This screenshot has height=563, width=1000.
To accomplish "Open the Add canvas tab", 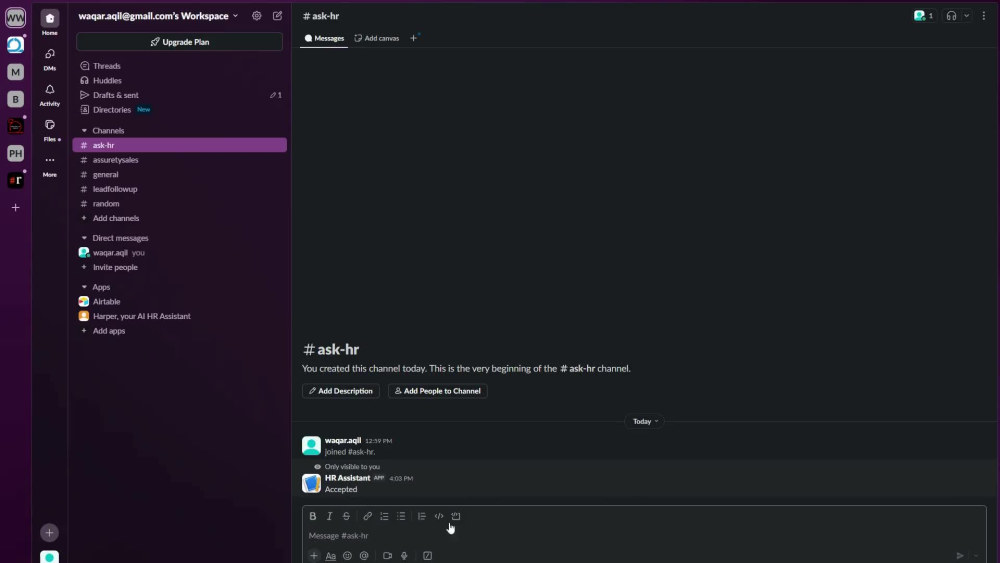I will pos(377,38).
